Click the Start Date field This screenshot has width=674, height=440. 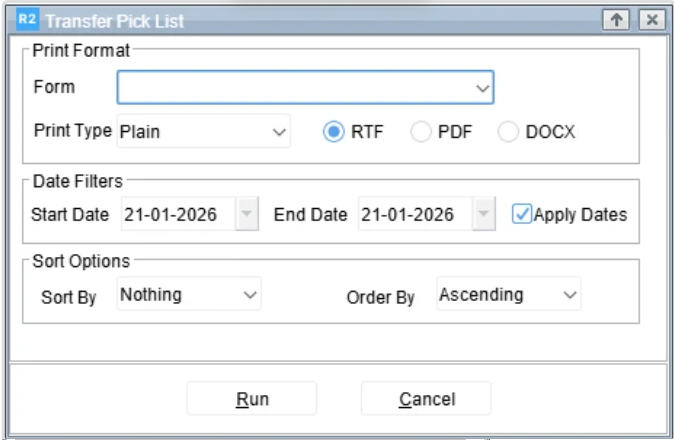[x=178, y=214]
